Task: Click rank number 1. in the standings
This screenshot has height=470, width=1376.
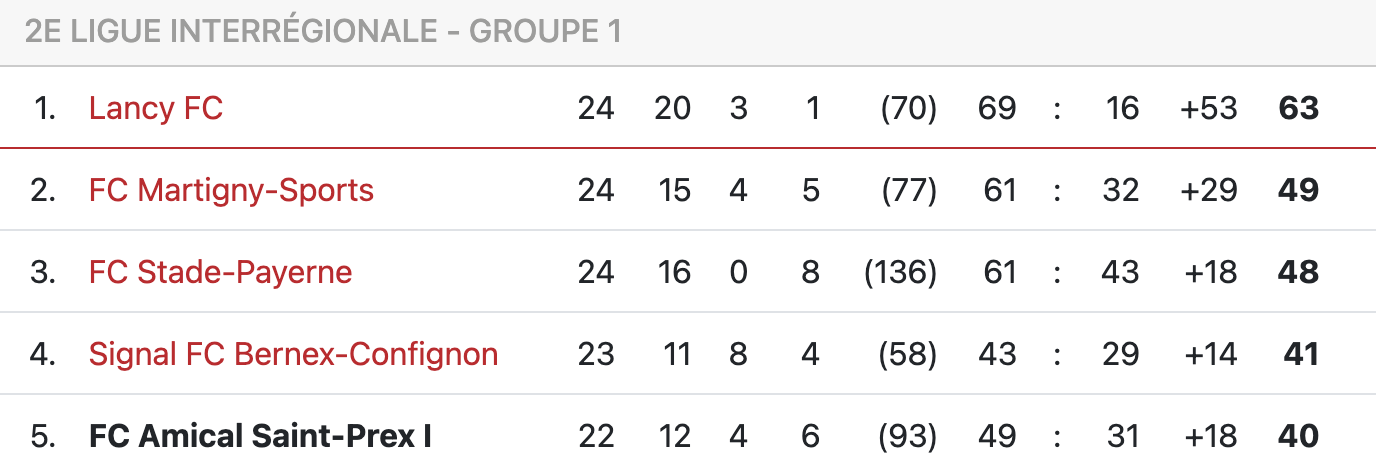Action: (x=44, y=108)
